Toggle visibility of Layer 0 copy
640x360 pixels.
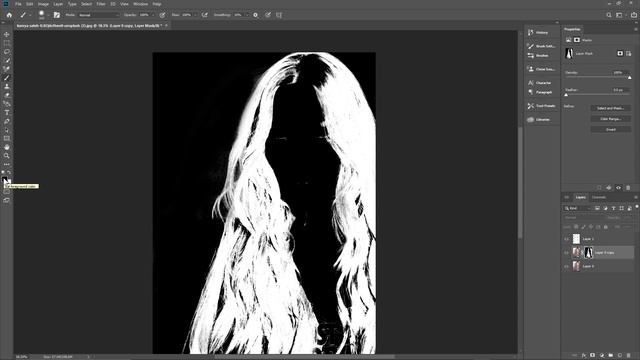567,253
